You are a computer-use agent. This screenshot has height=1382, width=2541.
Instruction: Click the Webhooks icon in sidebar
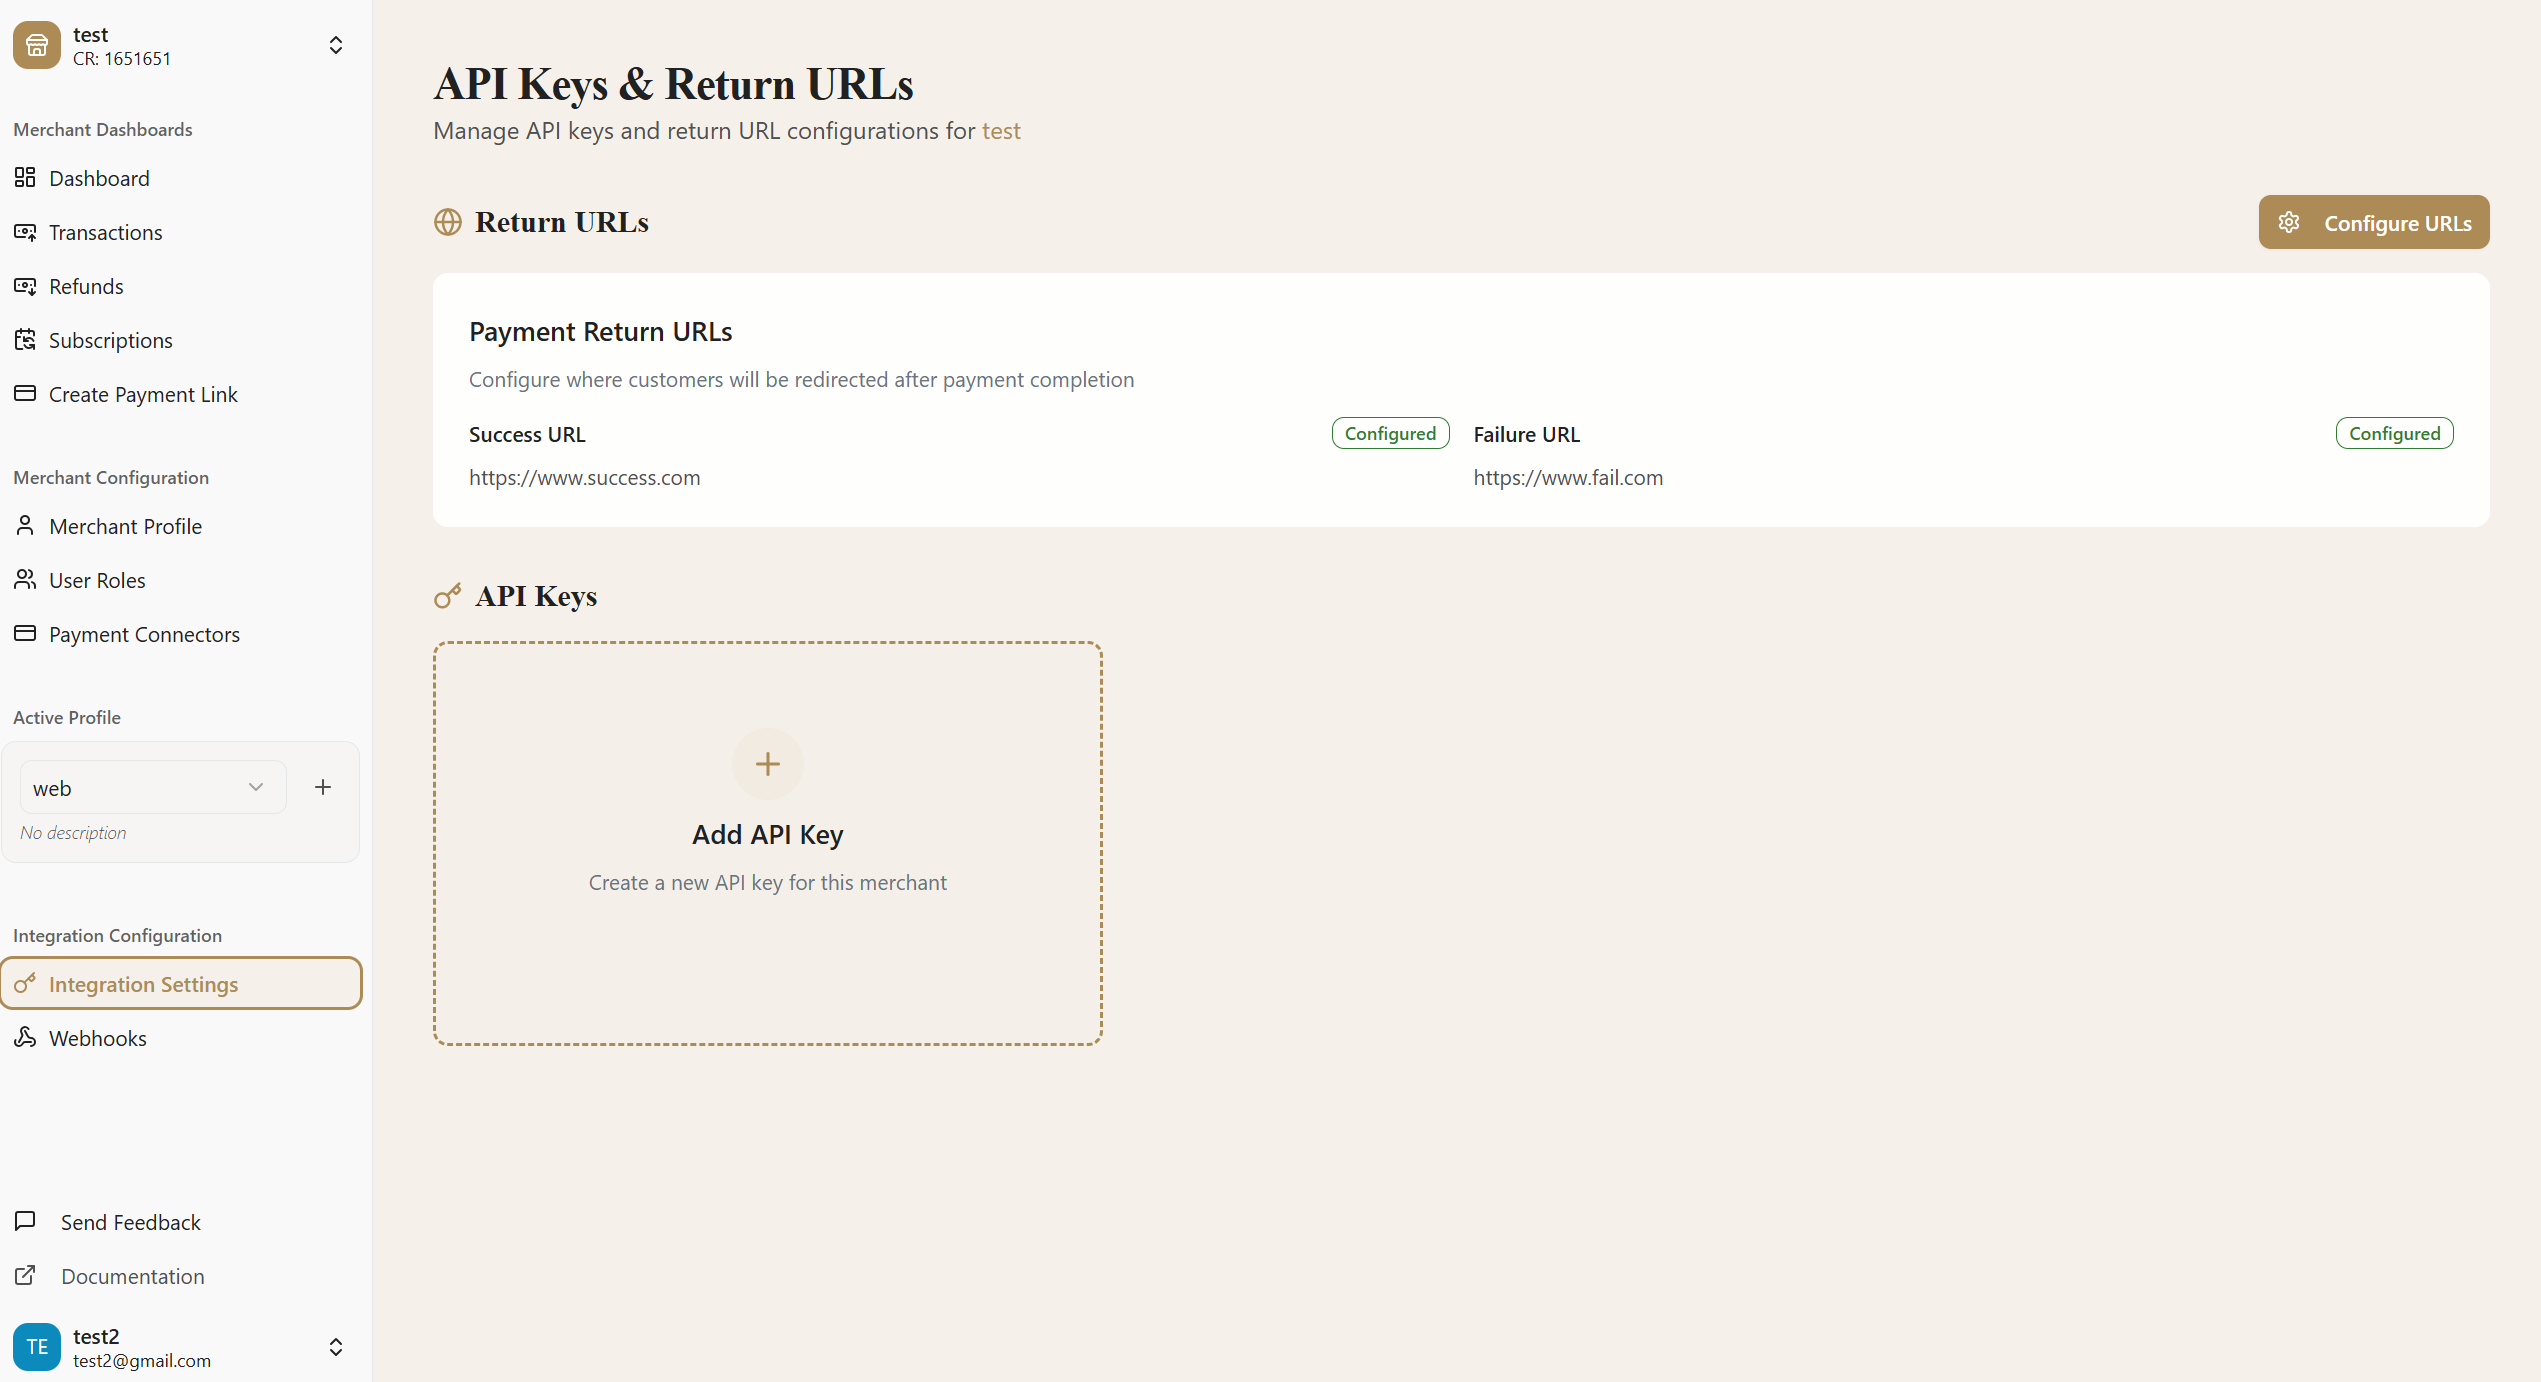[25, 1038]
